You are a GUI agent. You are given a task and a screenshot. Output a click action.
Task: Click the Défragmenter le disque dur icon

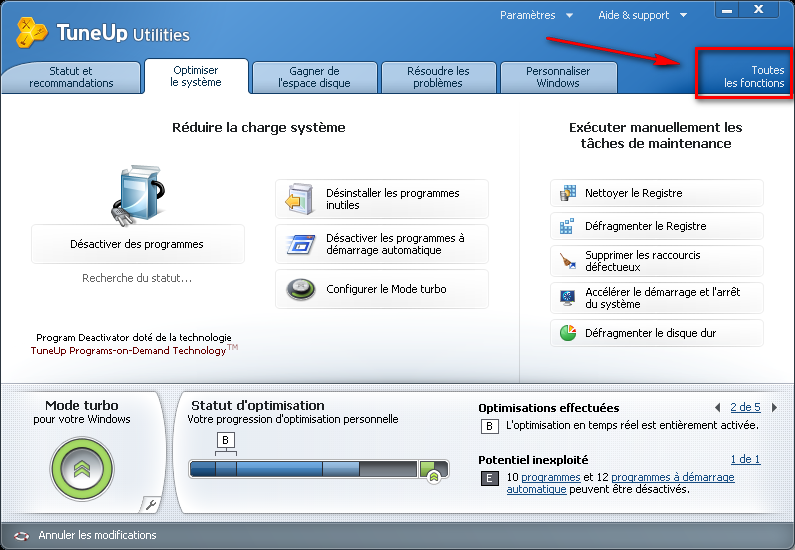(568, 333)
